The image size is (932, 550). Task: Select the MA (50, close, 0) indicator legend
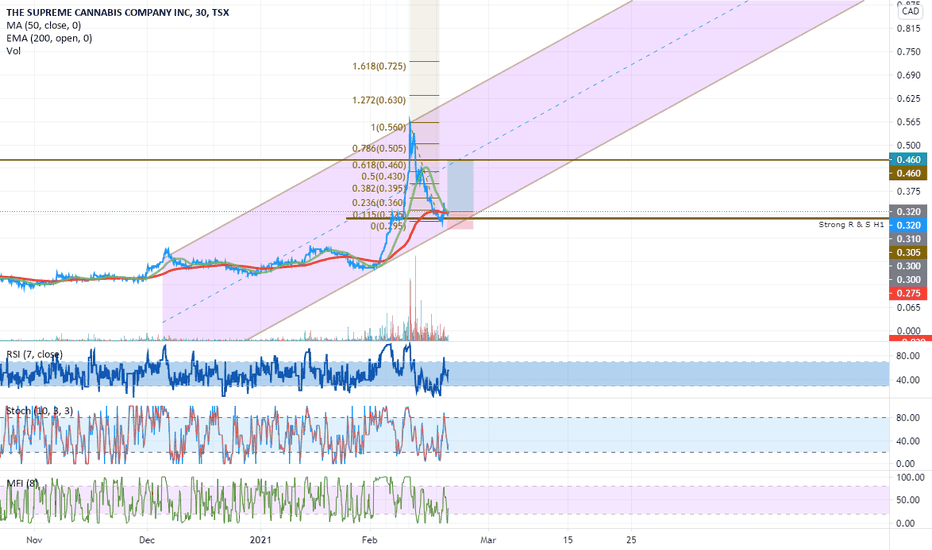(43, 26)
